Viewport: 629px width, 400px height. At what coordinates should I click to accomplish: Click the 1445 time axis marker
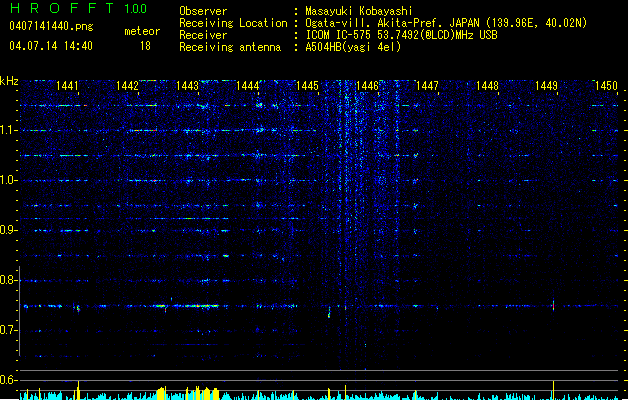click(307, 86)
